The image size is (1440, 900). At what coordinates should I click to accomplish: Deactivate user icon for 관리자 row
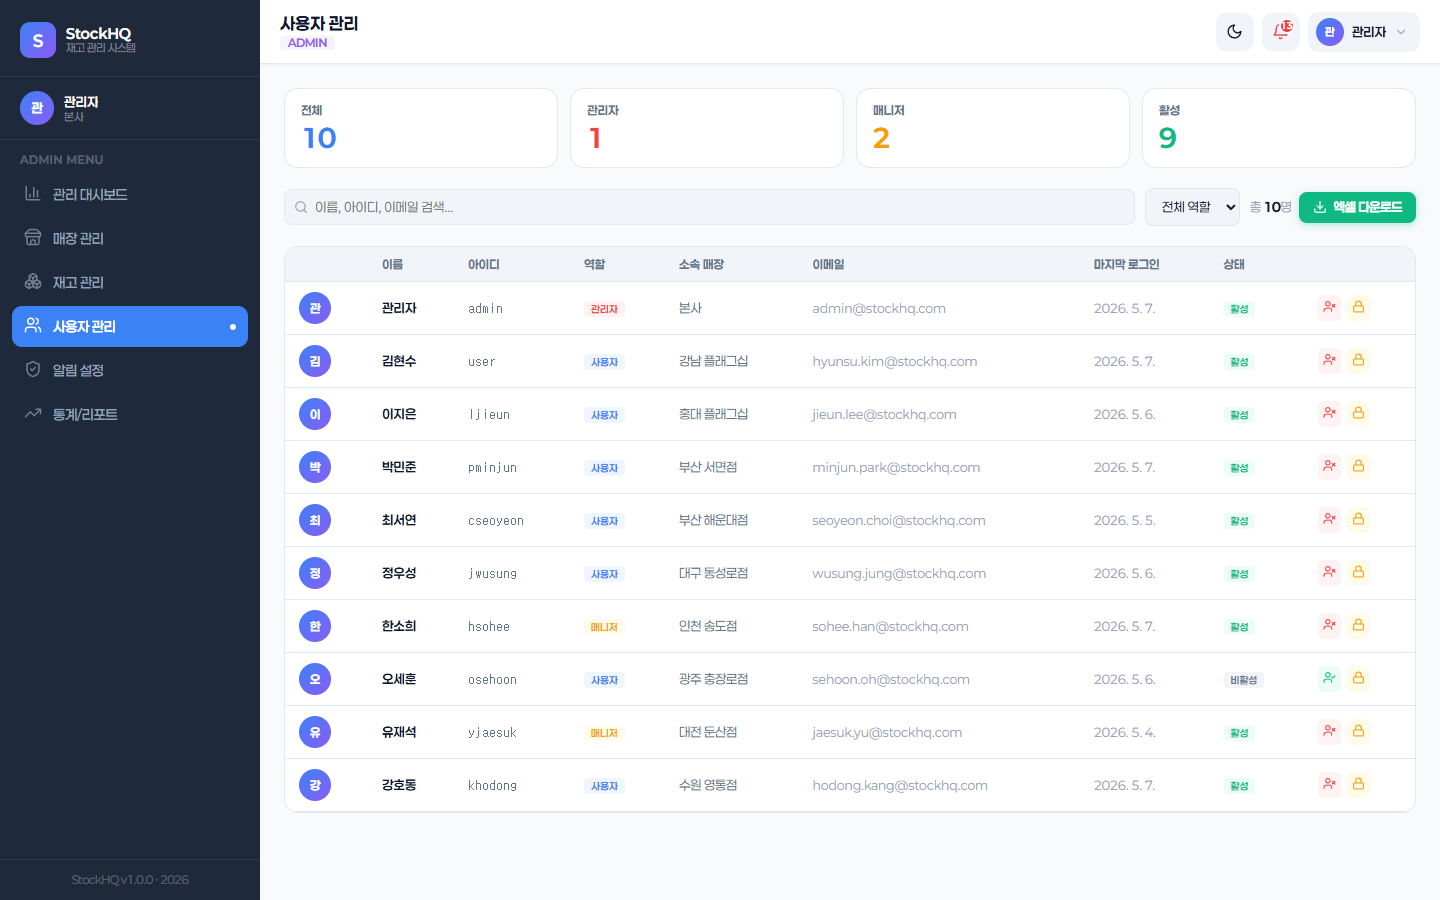1329,307
